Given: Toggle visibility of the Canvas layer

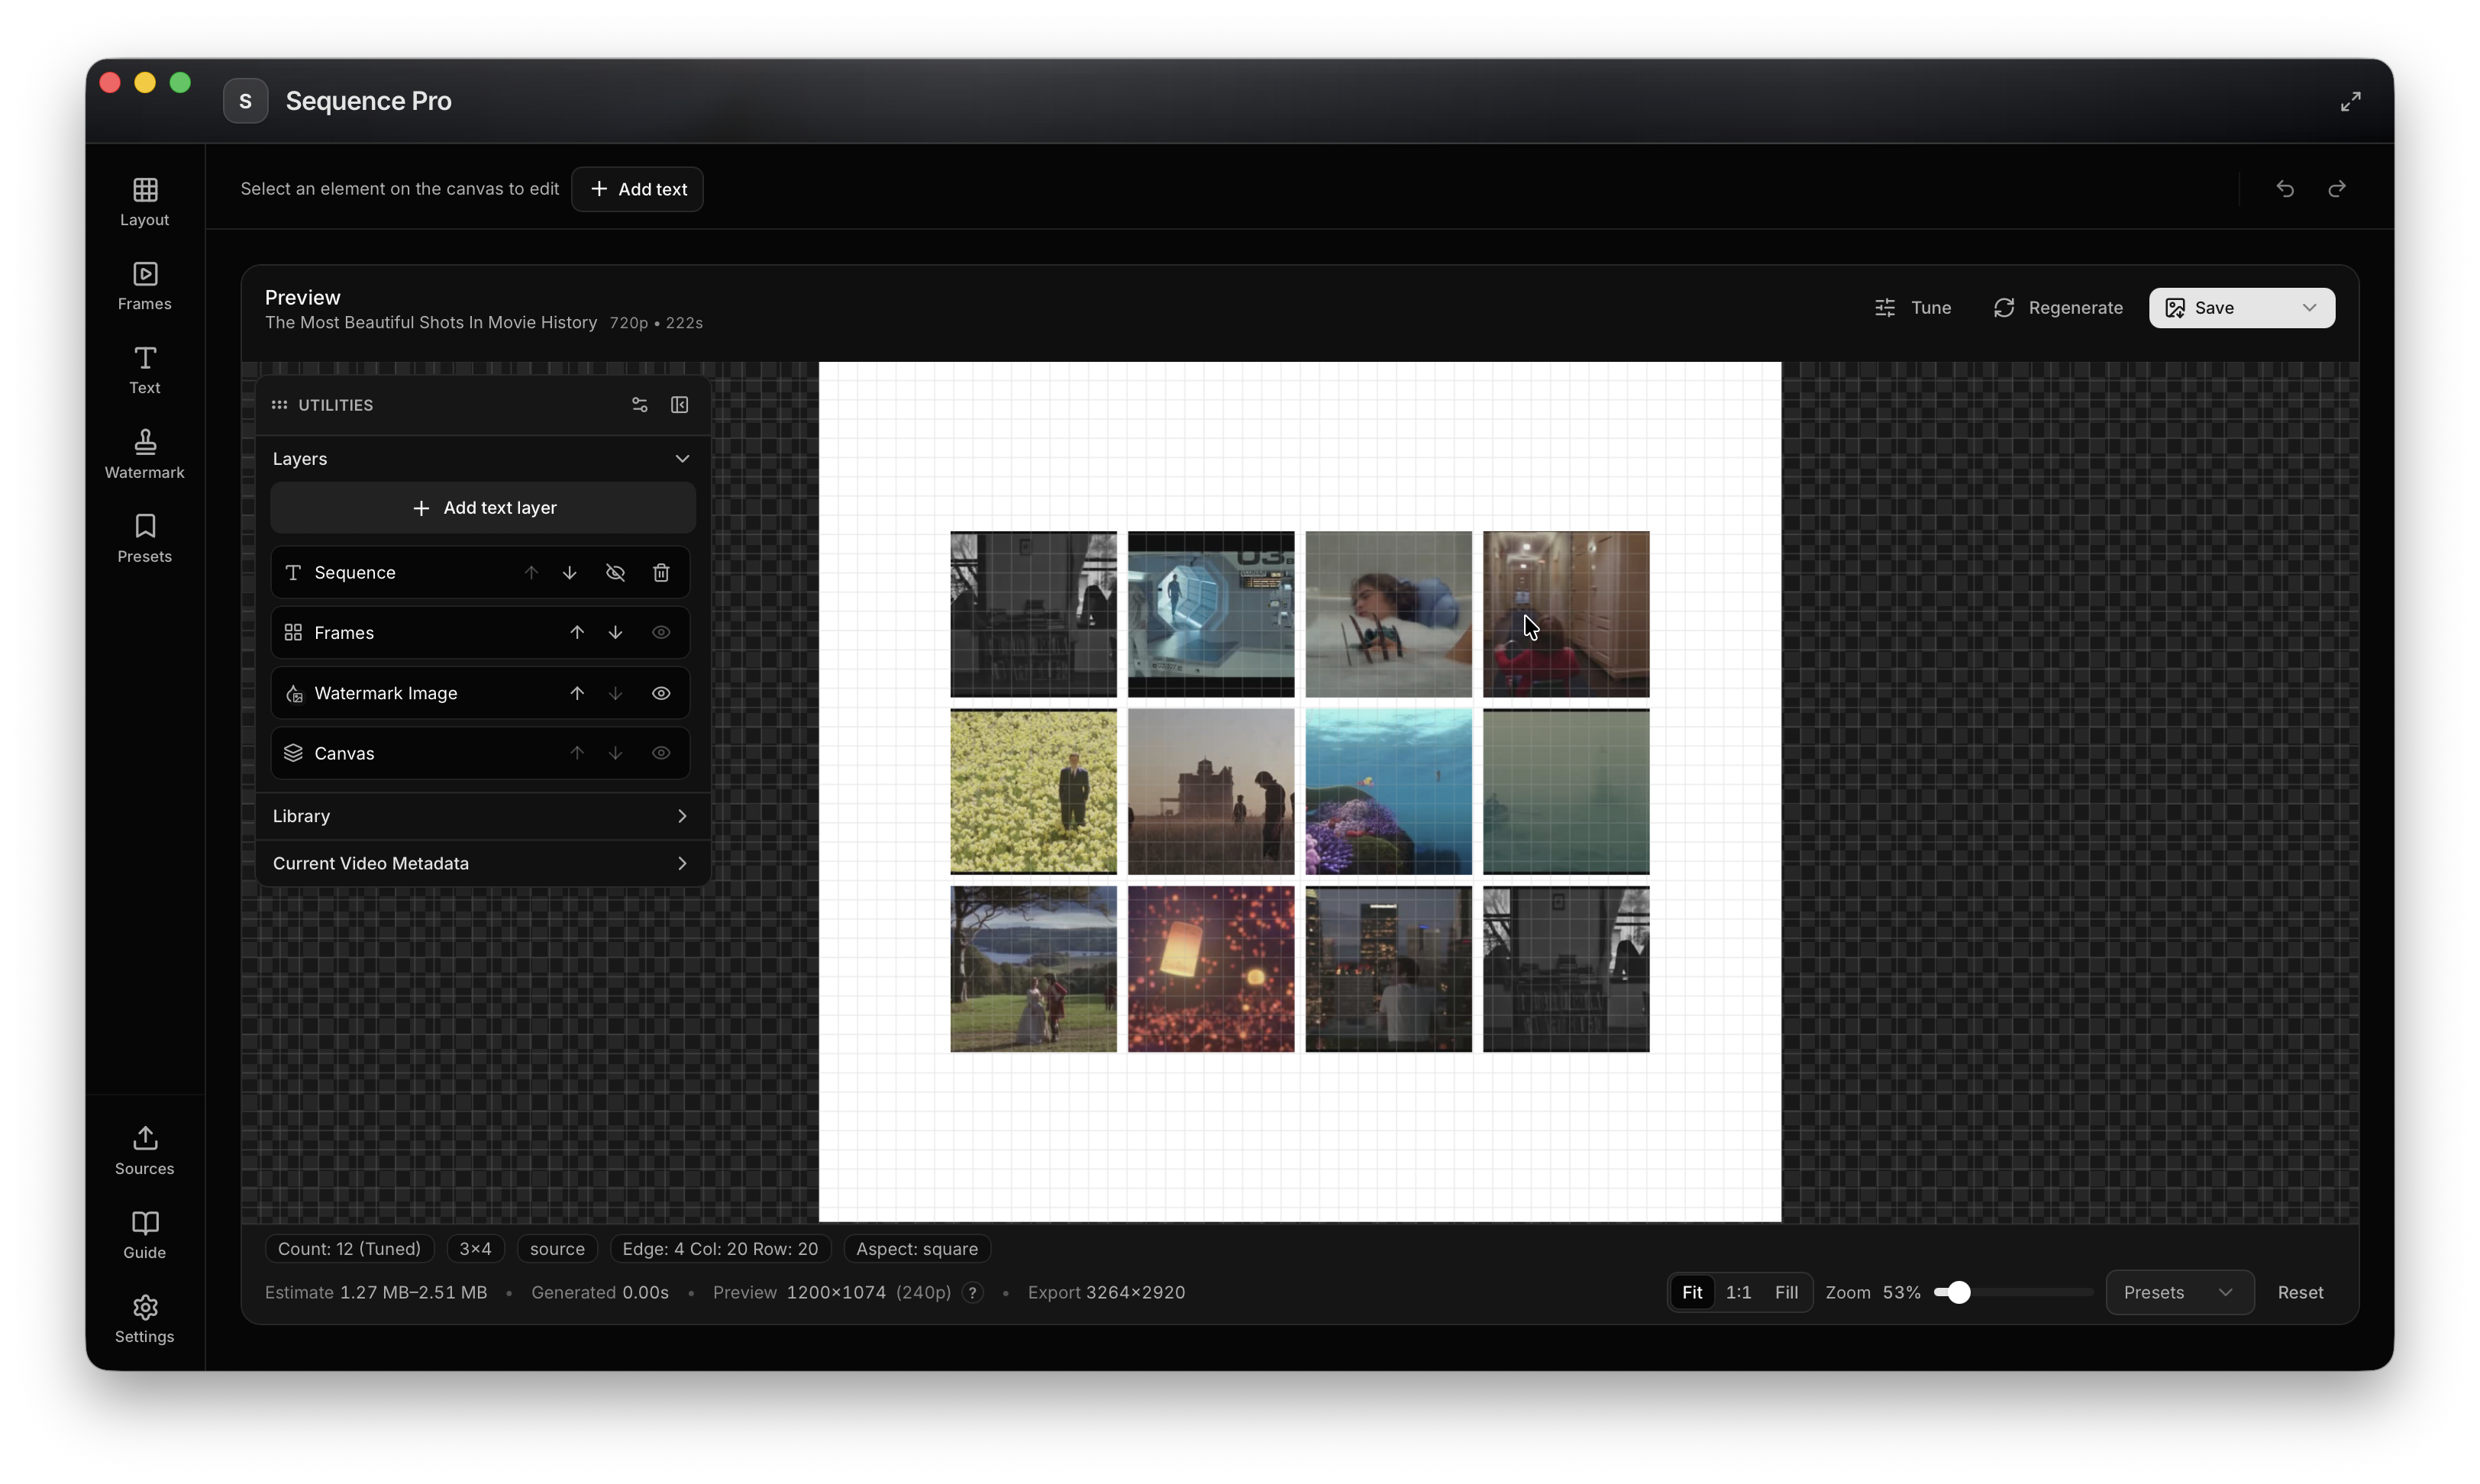Looking at the screenshot, I should 660,754.
